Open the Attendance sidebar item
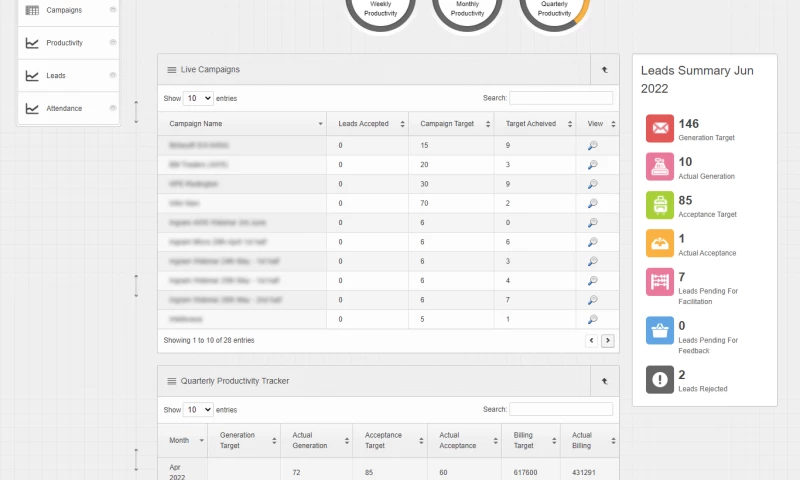800x480 pixels. (68, 108)
